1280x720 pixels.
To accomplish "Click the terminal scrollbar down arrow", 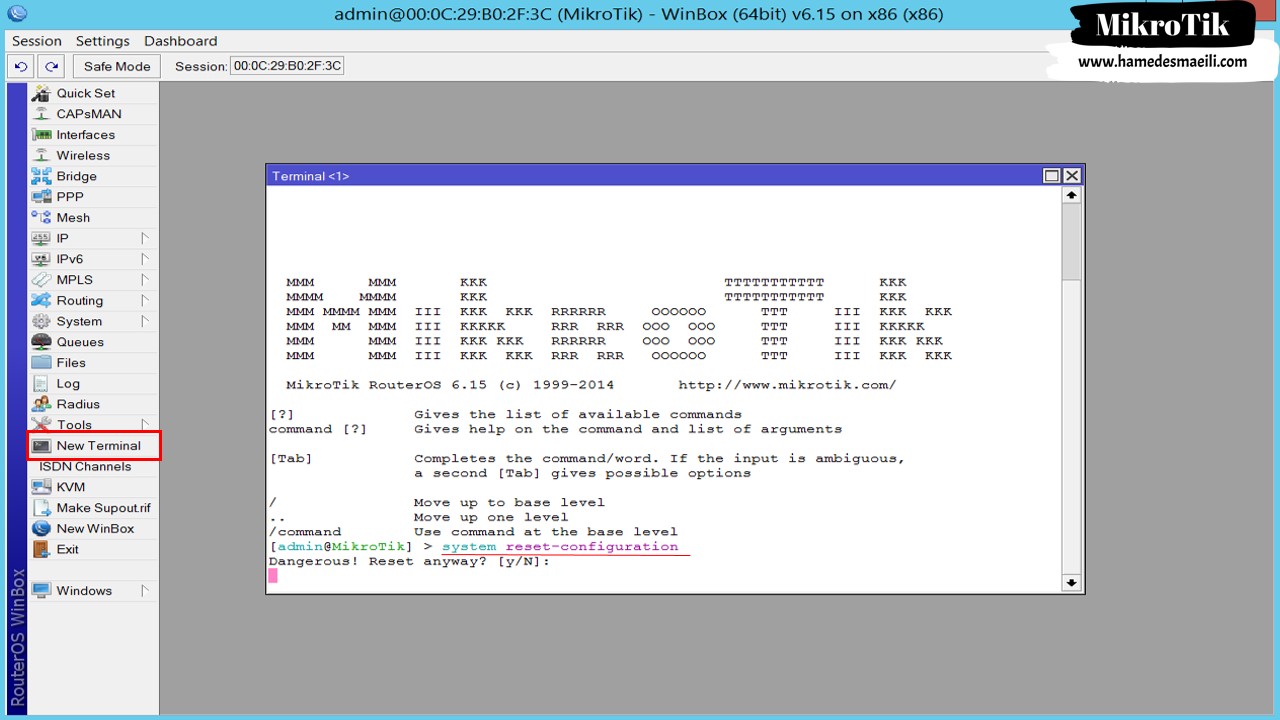I will pos(1071,582).
